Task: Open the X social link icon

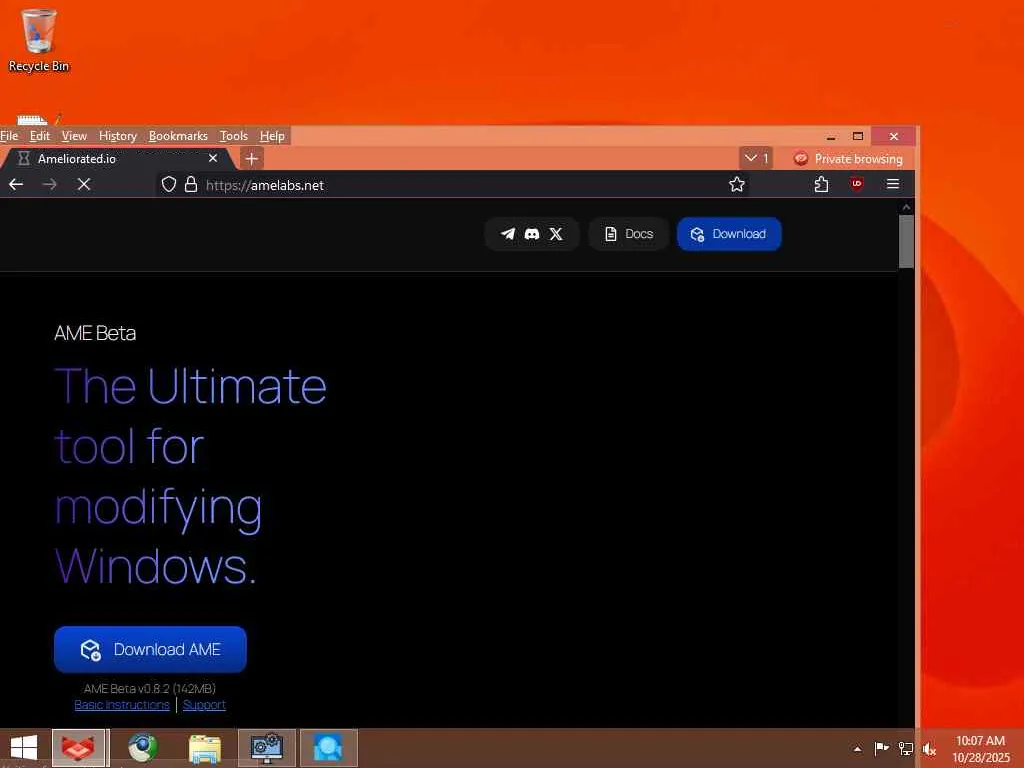Action: [556, 234]
